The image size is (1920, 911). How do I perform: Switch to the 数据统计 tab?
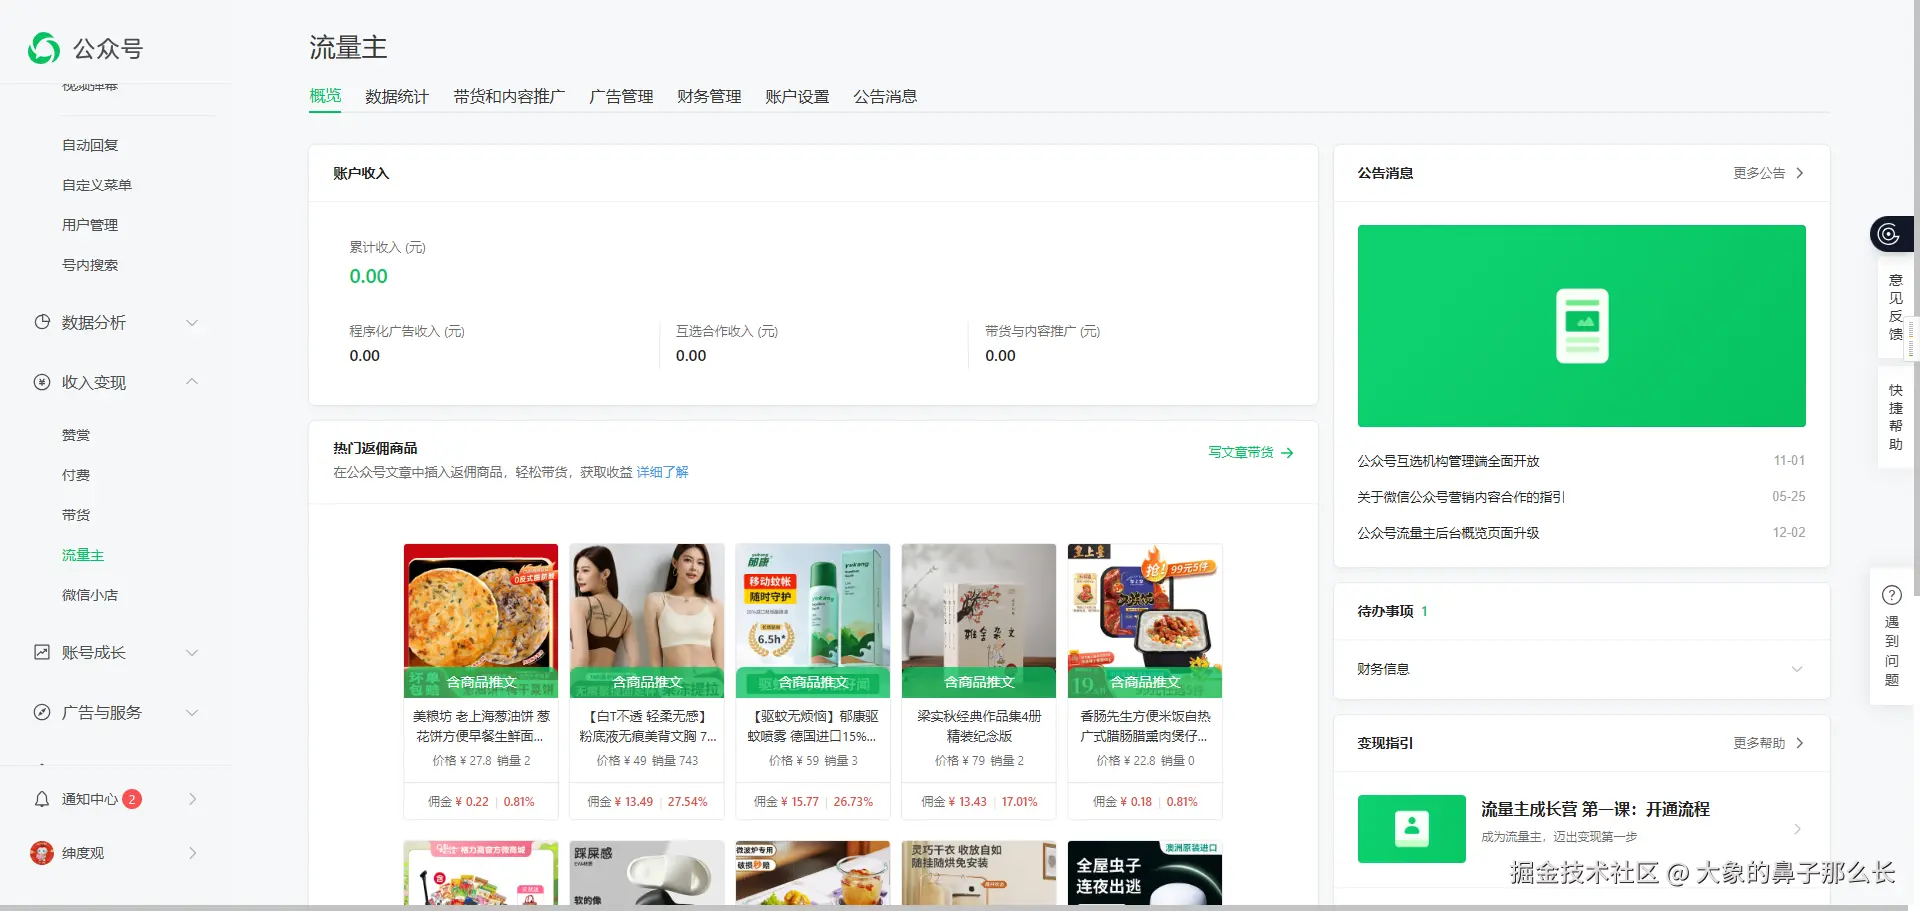(397, 96)
